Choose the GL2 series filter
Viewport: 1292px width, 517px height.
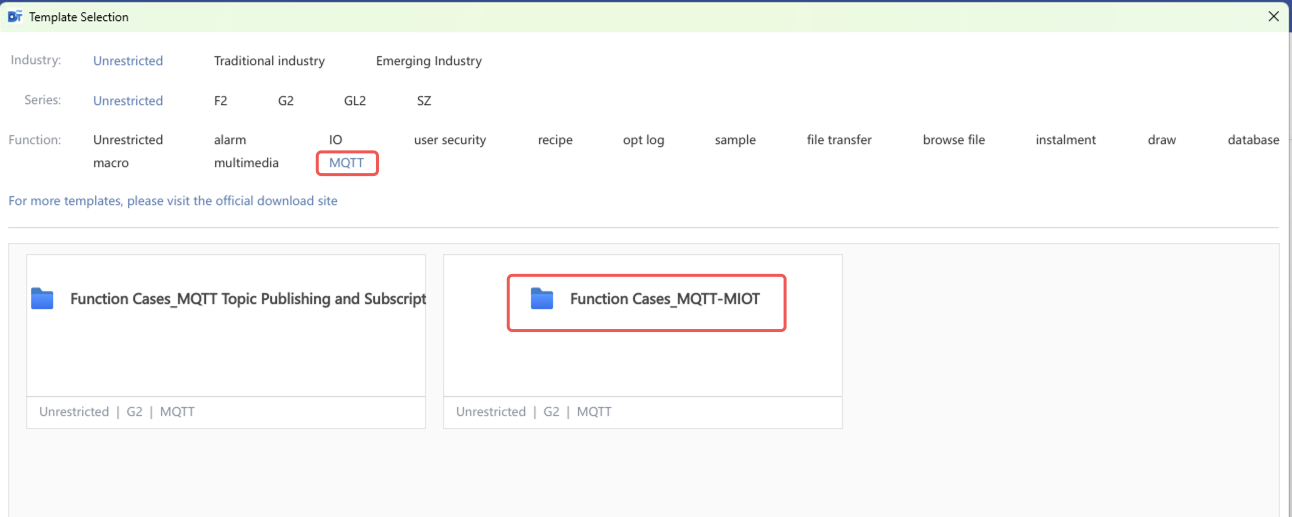[x=354, y=101]
